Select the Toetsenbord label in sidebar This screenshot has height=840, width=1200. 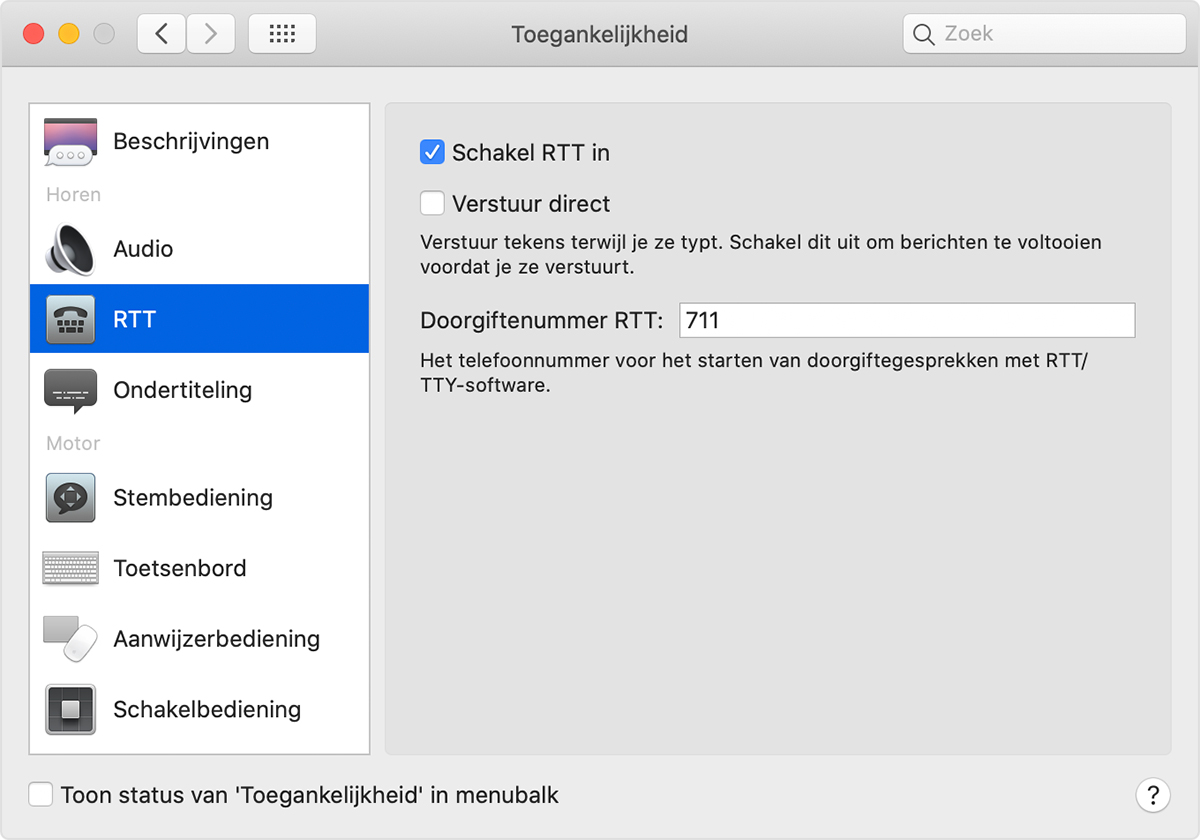click(x=180, y=568)
